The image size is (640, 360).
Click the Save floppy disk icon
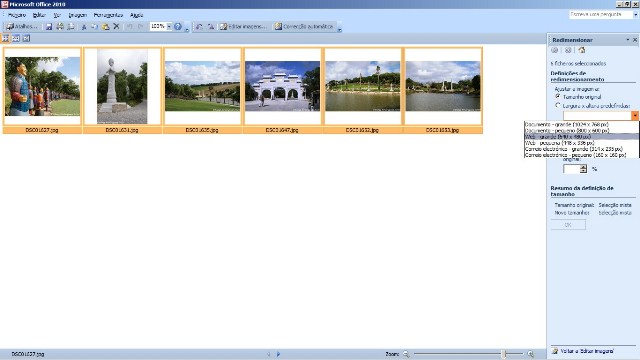pos(49,27)
